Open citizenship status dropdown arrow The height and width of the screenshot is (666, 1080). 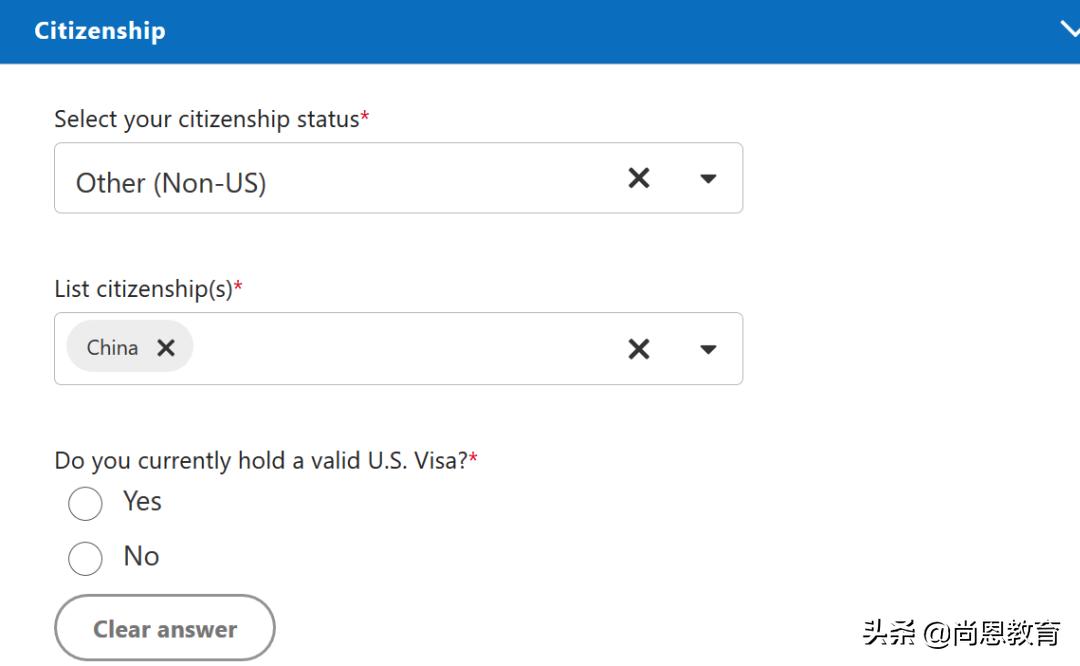[x=708, y=179]
